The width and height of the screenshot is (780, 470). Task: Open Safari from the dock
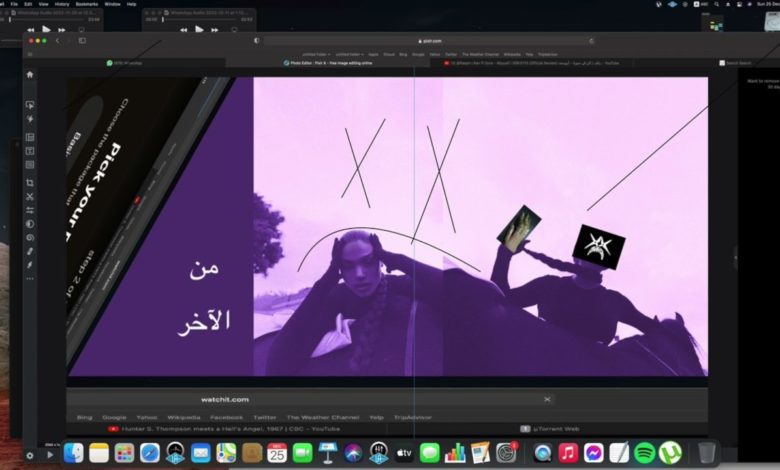pos(150,453)
